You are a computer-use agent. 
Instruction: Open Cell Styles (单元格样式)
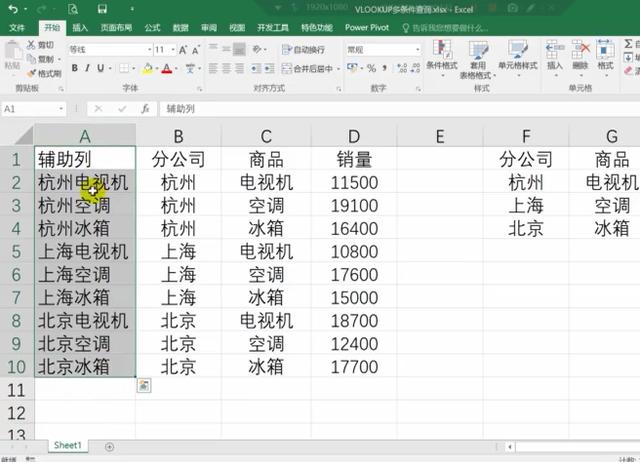[518, 57]
